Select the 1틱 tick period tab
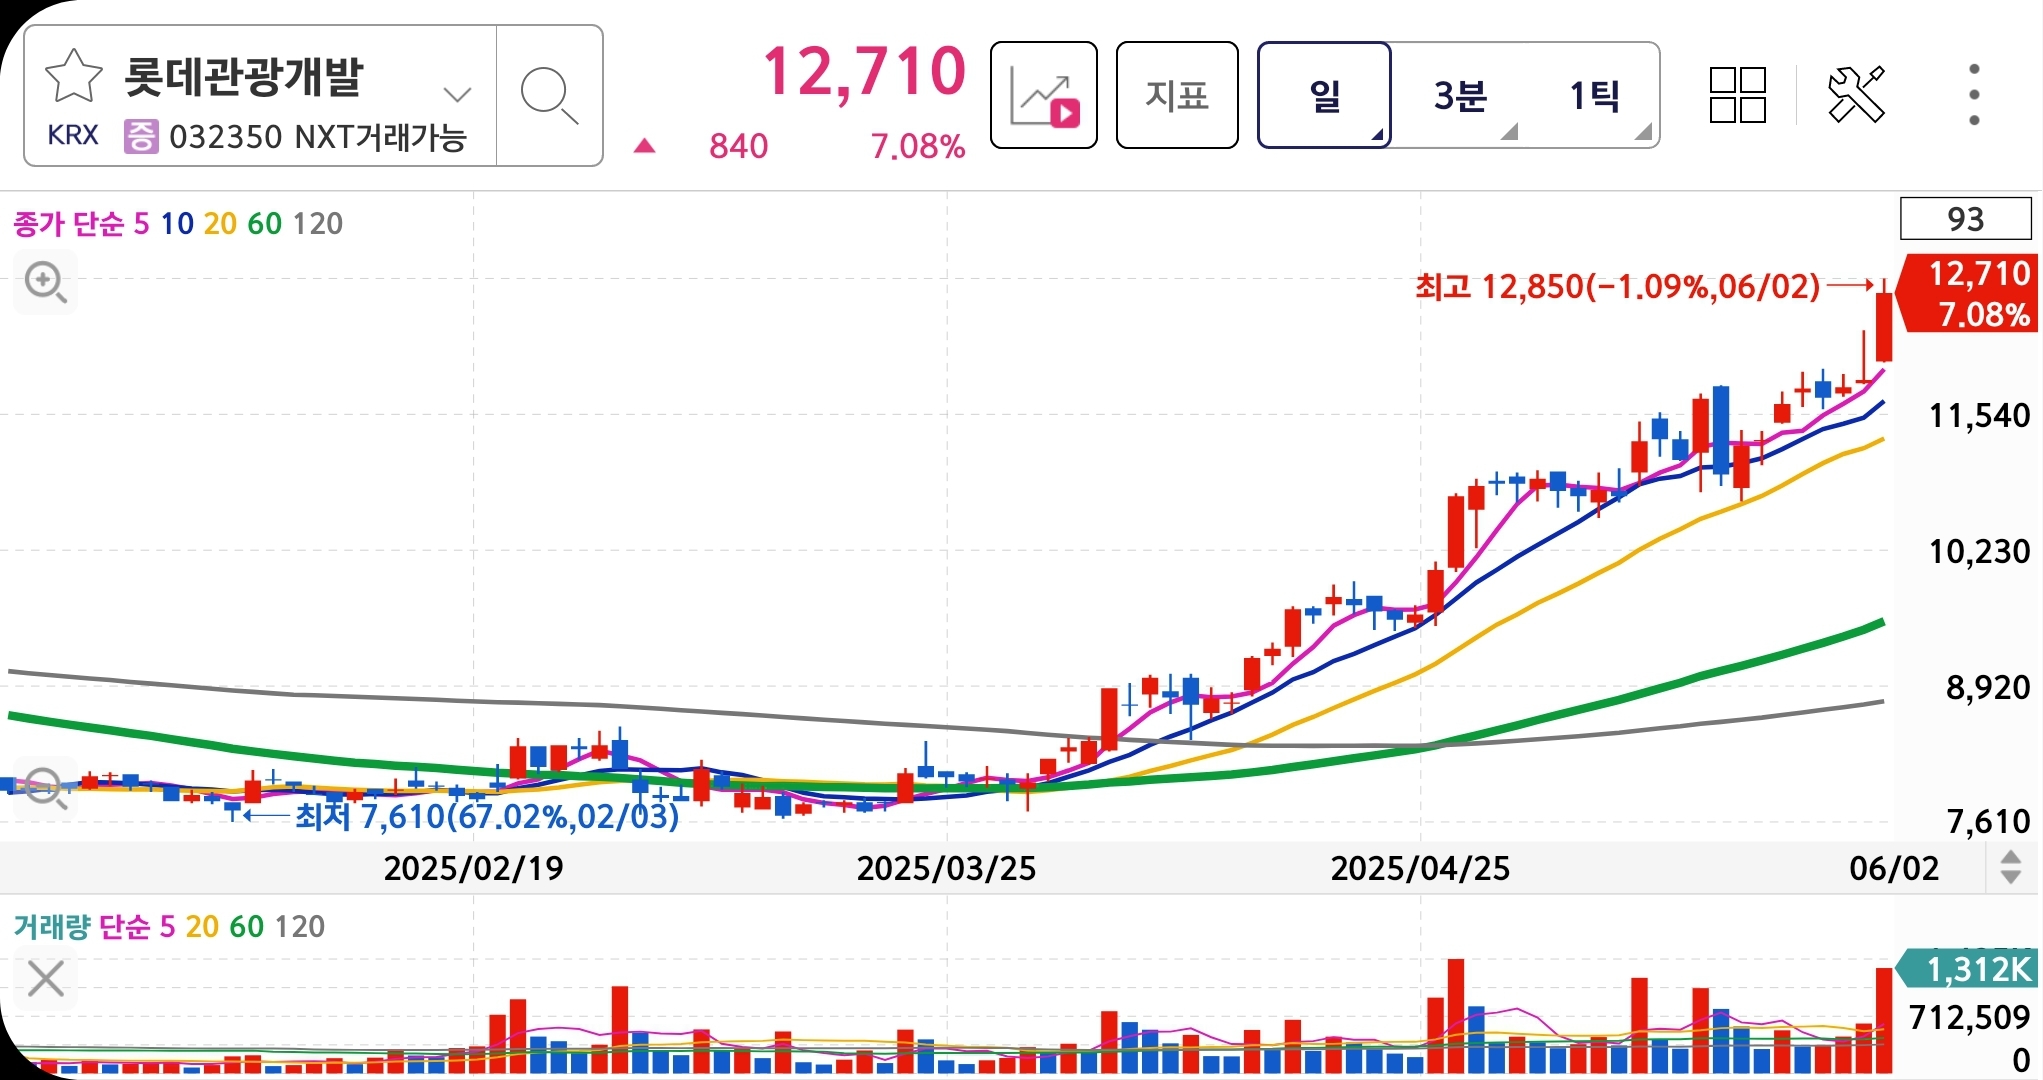The image size is (2043, 1080). [x=1593, y=96]
